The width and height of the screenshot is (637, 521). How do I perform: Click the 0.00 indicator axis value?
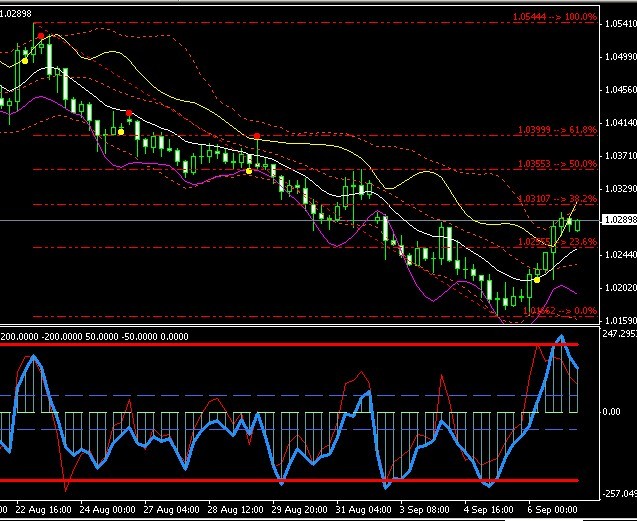[x=611, y=412]
